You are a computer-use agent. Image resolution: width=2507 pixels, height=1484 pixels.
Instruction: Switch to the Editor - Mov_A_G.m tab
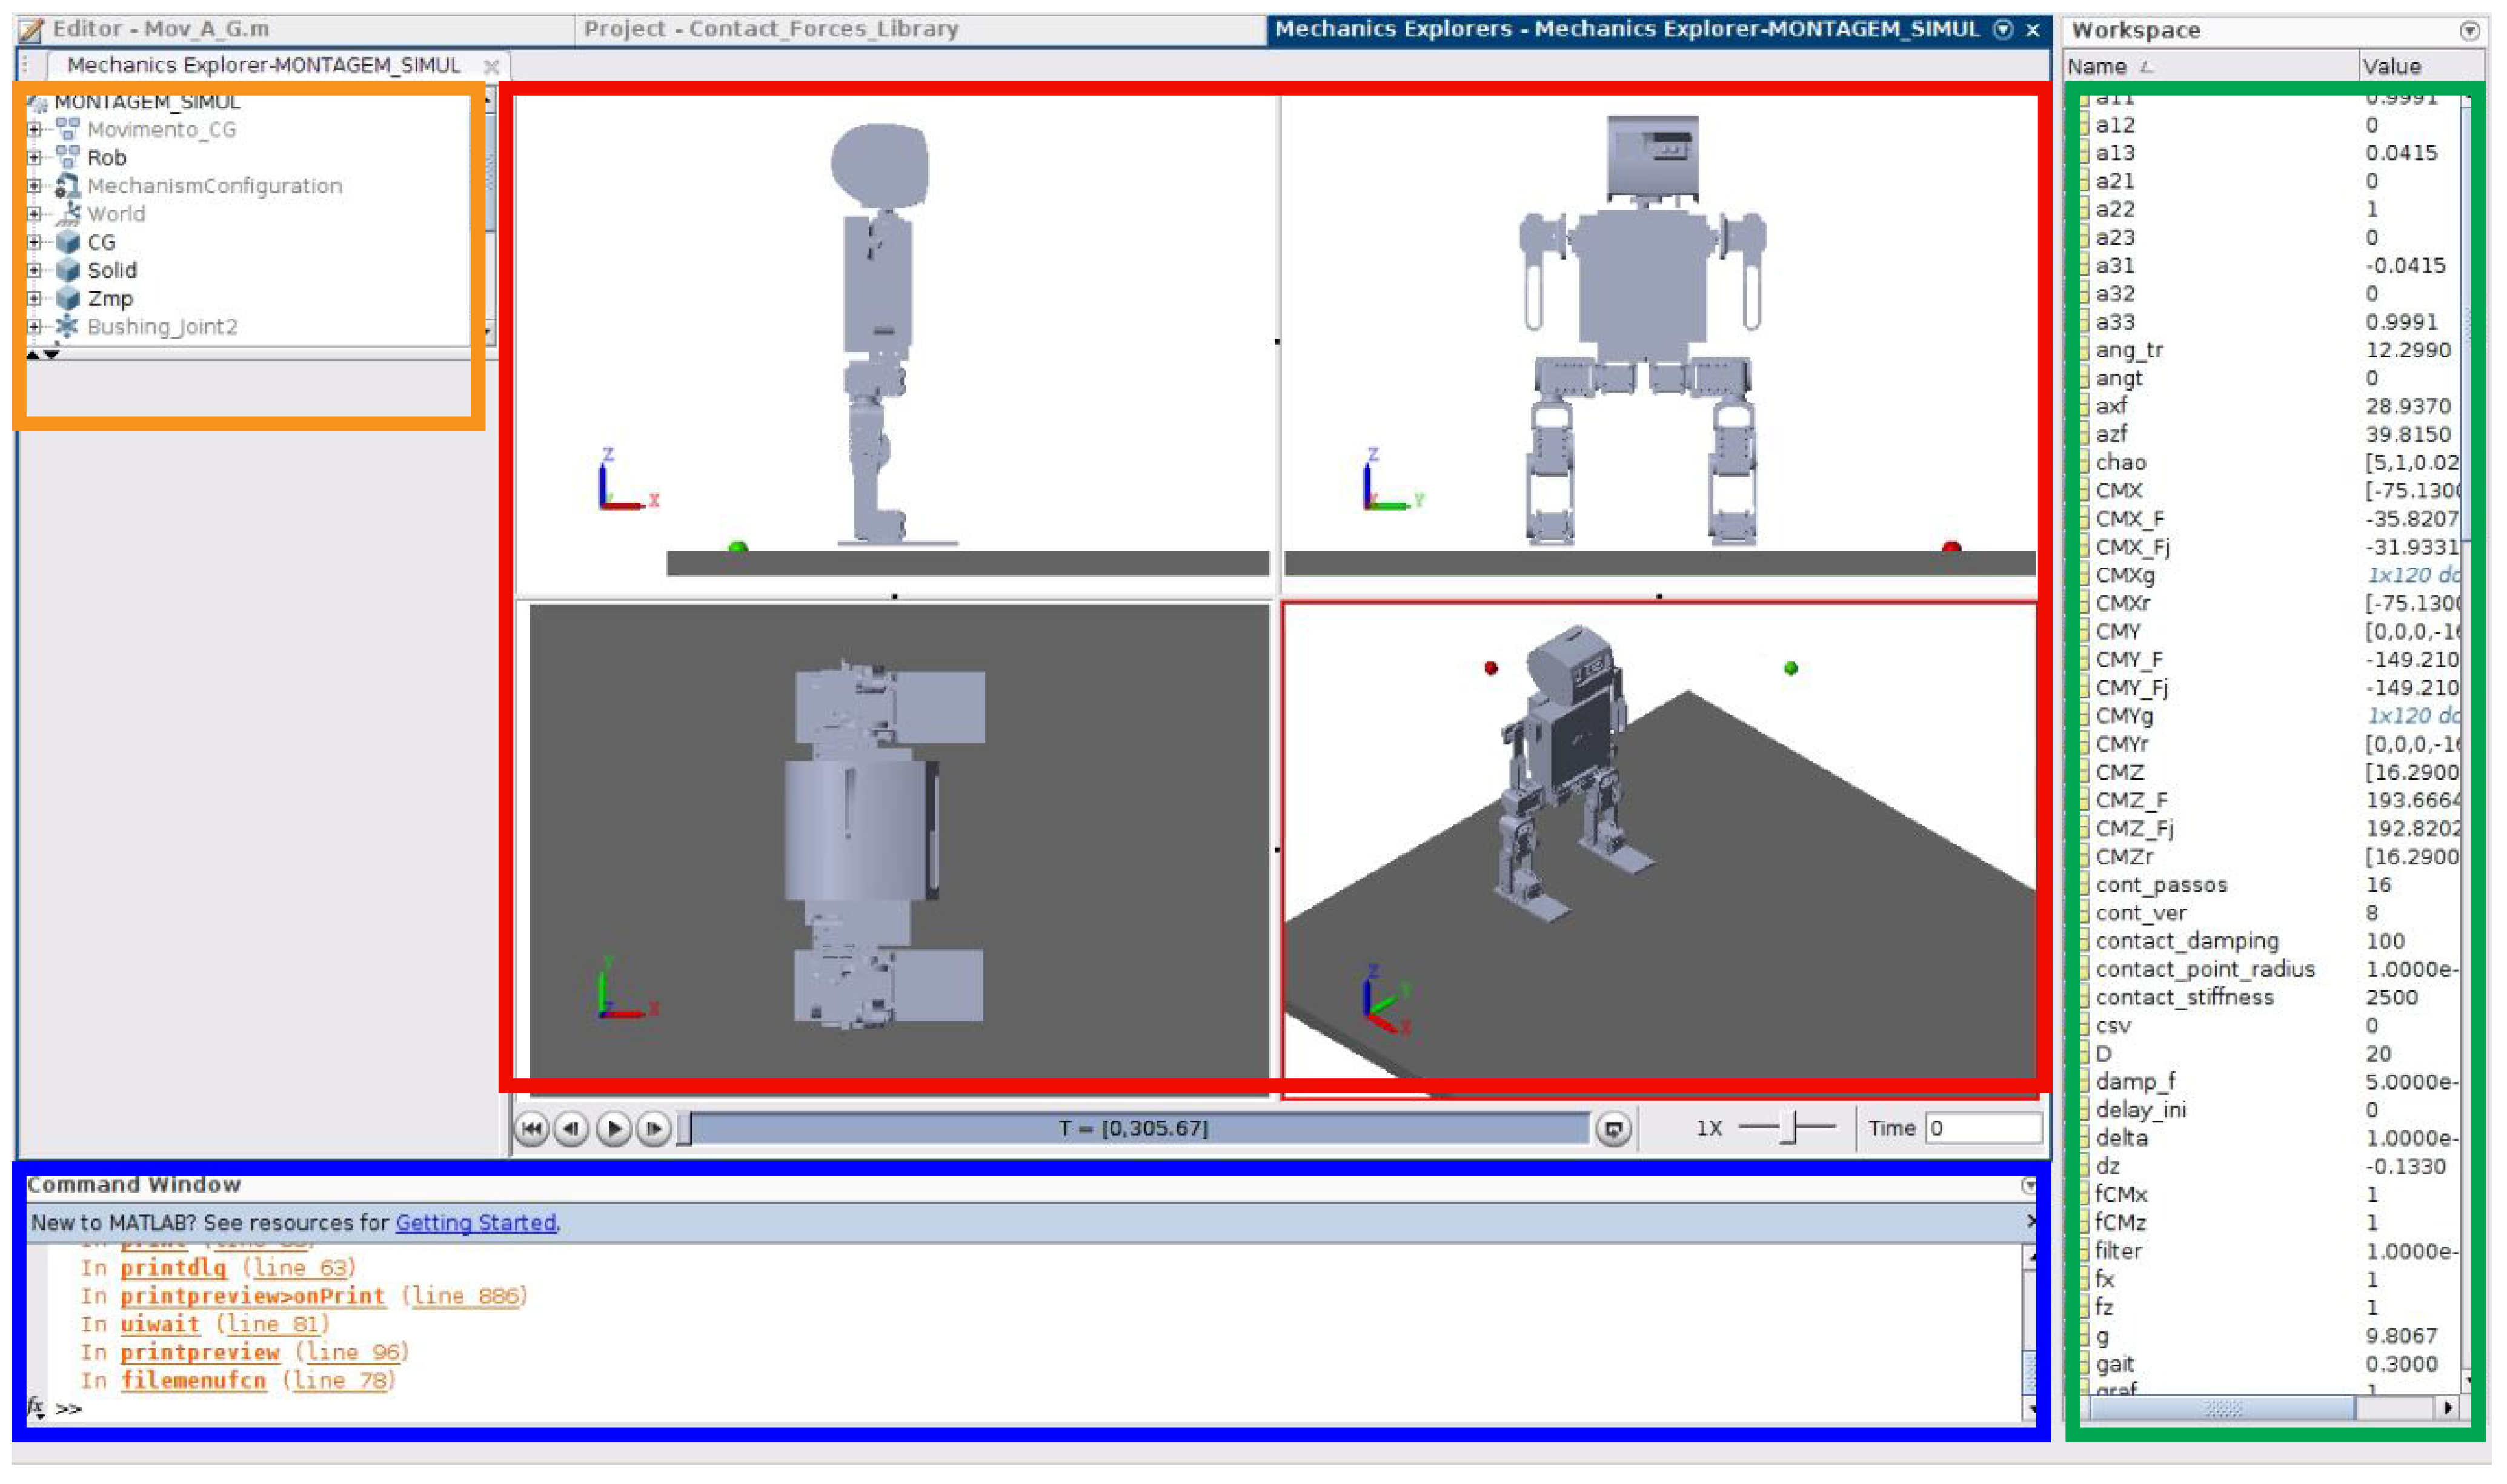click(160, 29)
